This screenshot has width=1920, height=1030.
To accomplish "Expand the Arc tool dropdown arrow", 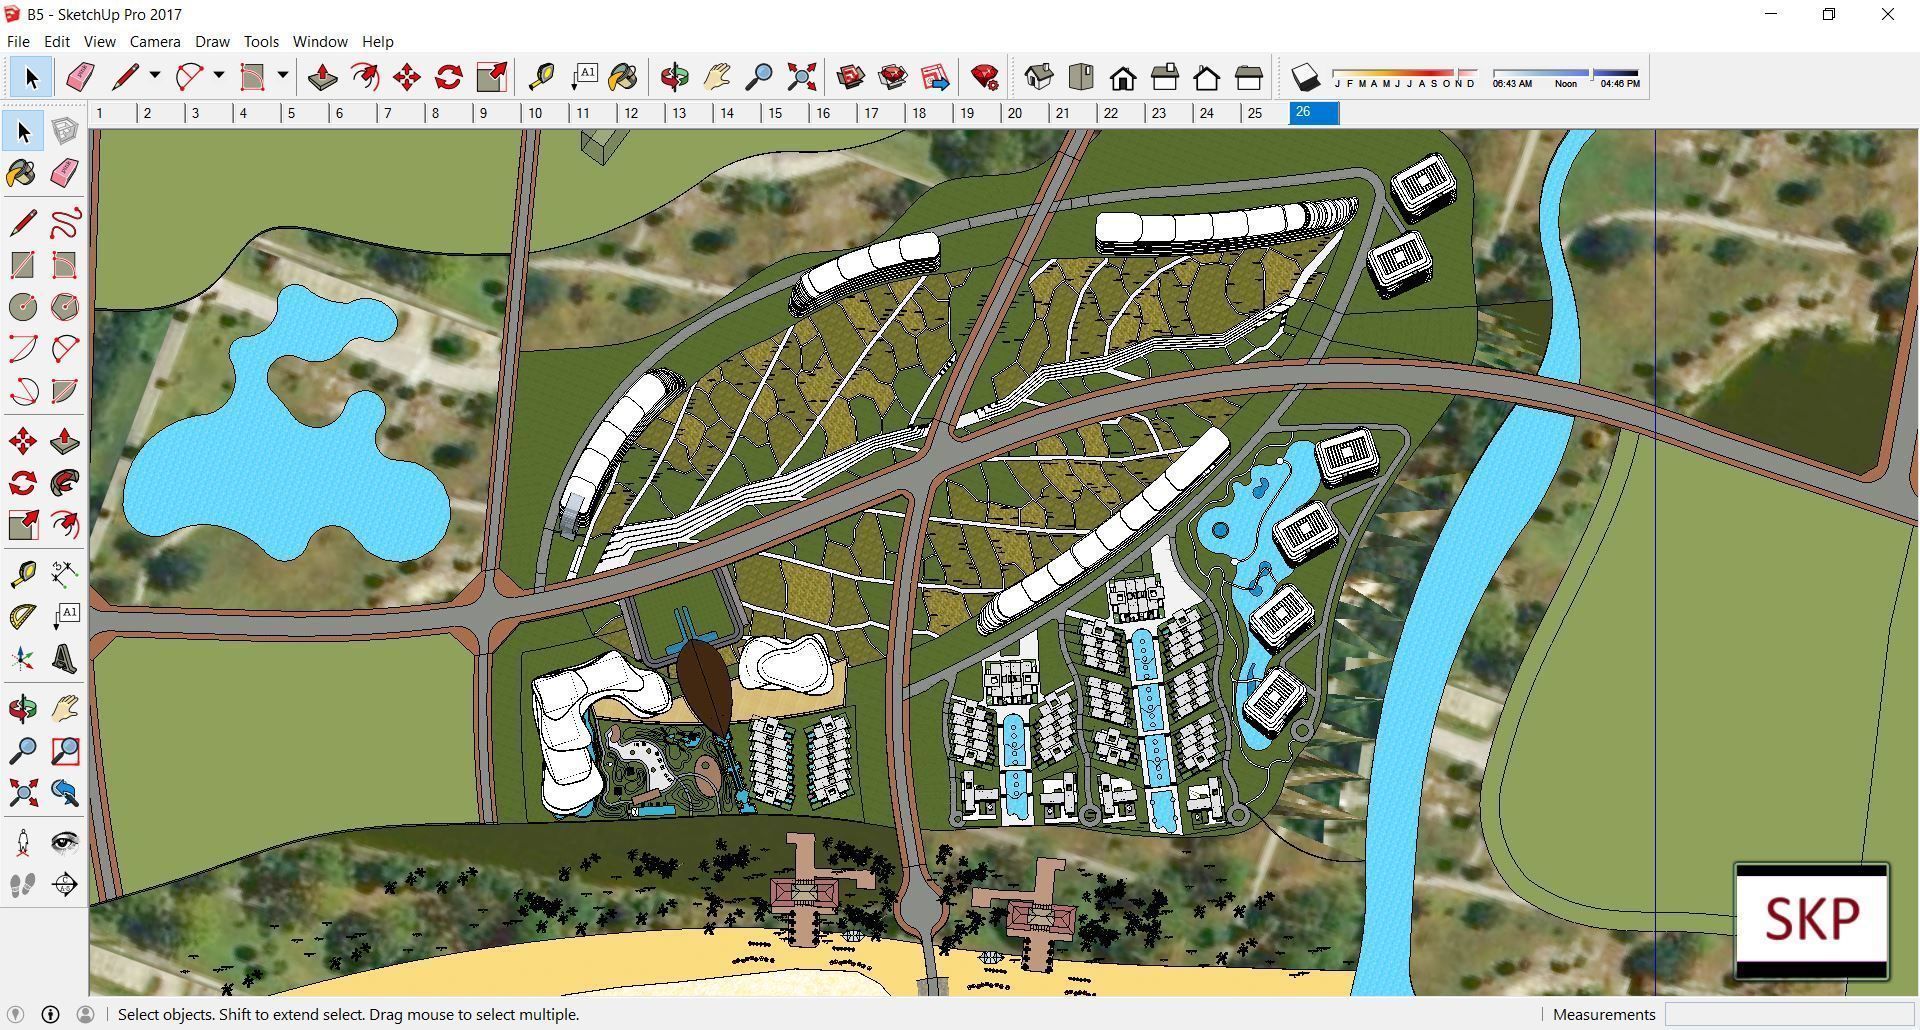I will (x=218, y=76).
